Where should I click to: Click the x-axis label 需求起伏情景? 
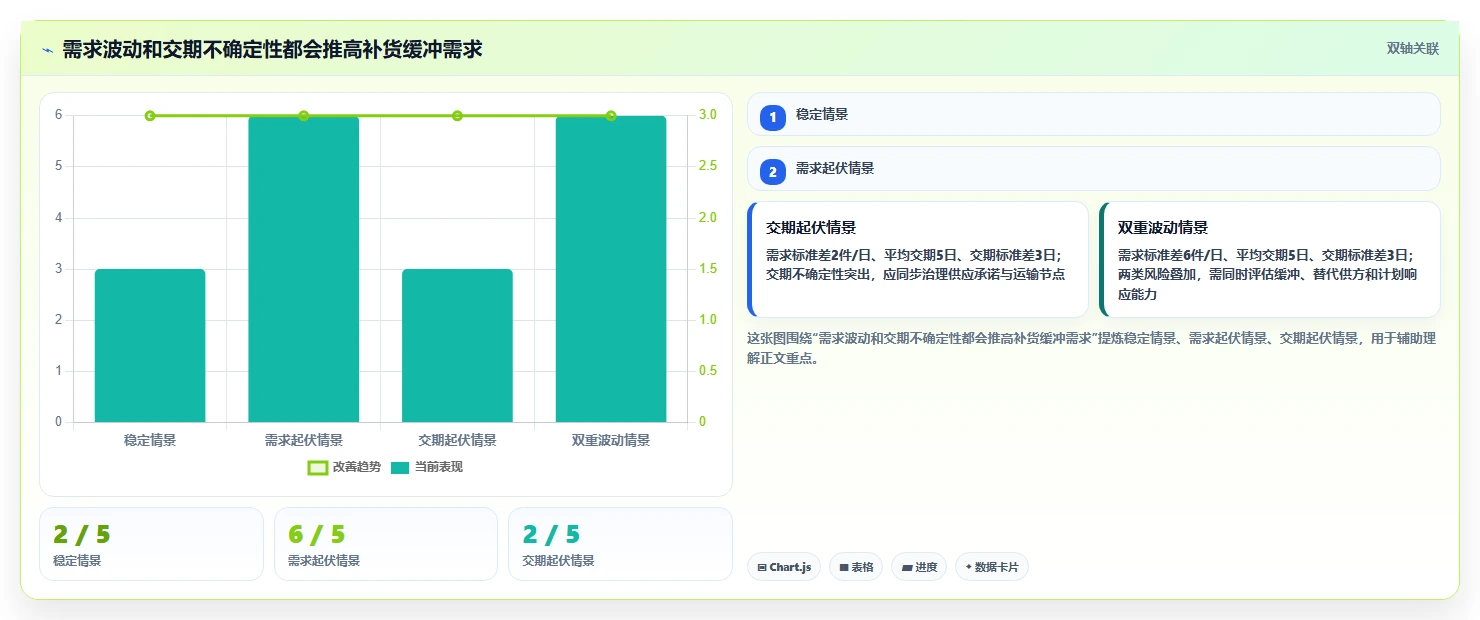tap(304, 440)
